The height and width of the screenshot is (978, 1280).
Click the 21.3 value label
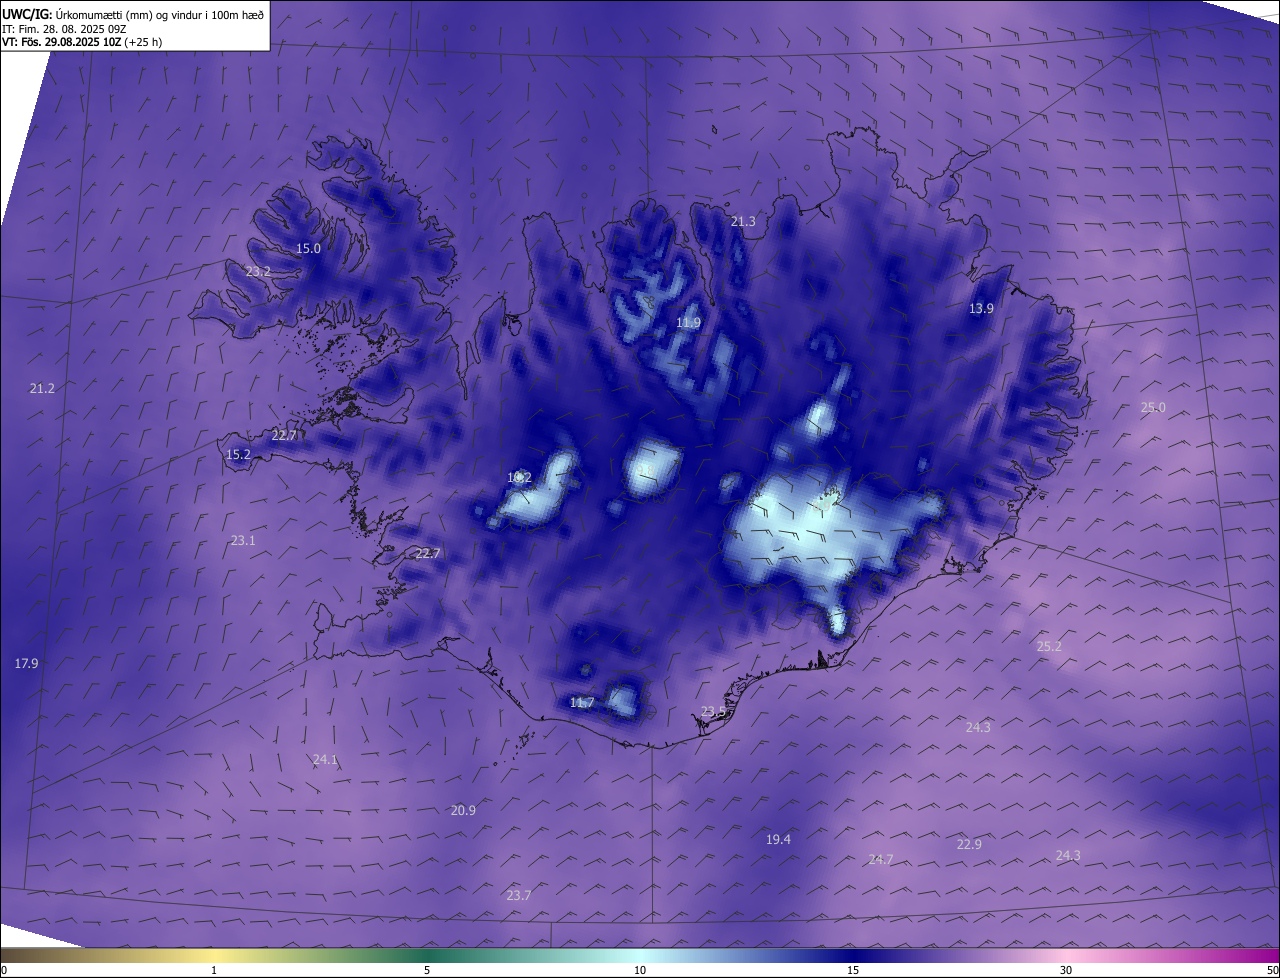[x=743, y=222]
